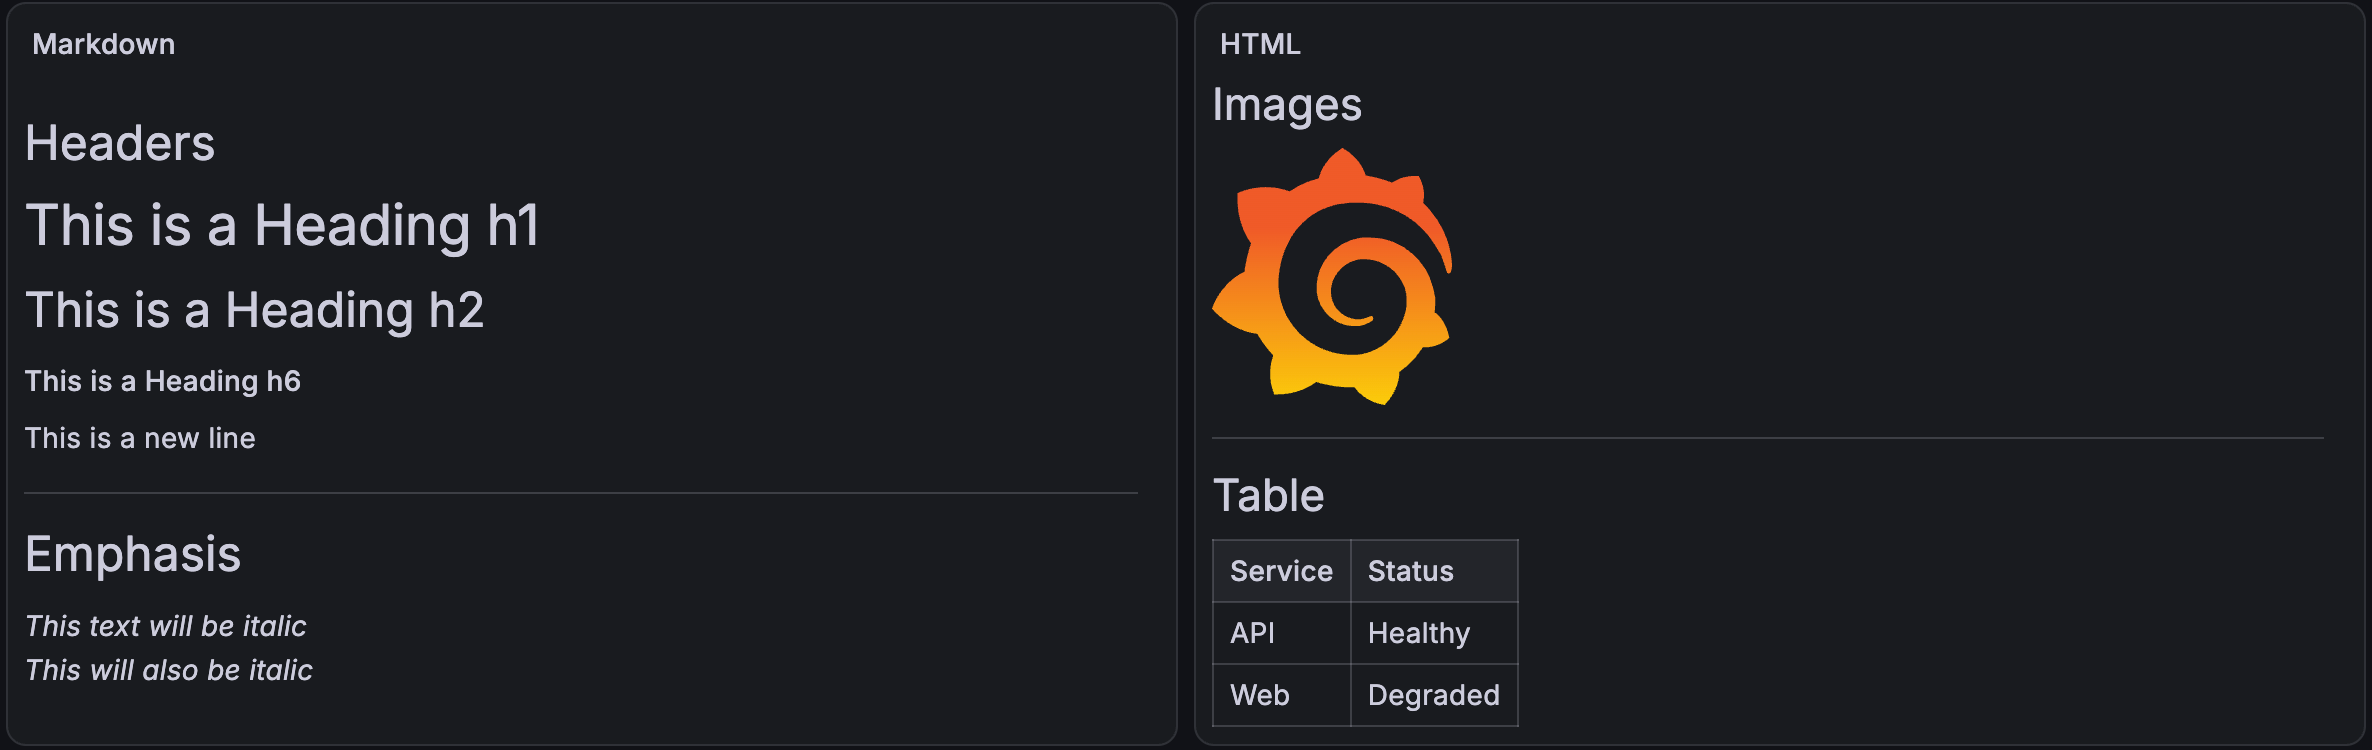2372x750 pixels.
Task: Click the text "This is a Heading h2"
Action: pos(255,310)
